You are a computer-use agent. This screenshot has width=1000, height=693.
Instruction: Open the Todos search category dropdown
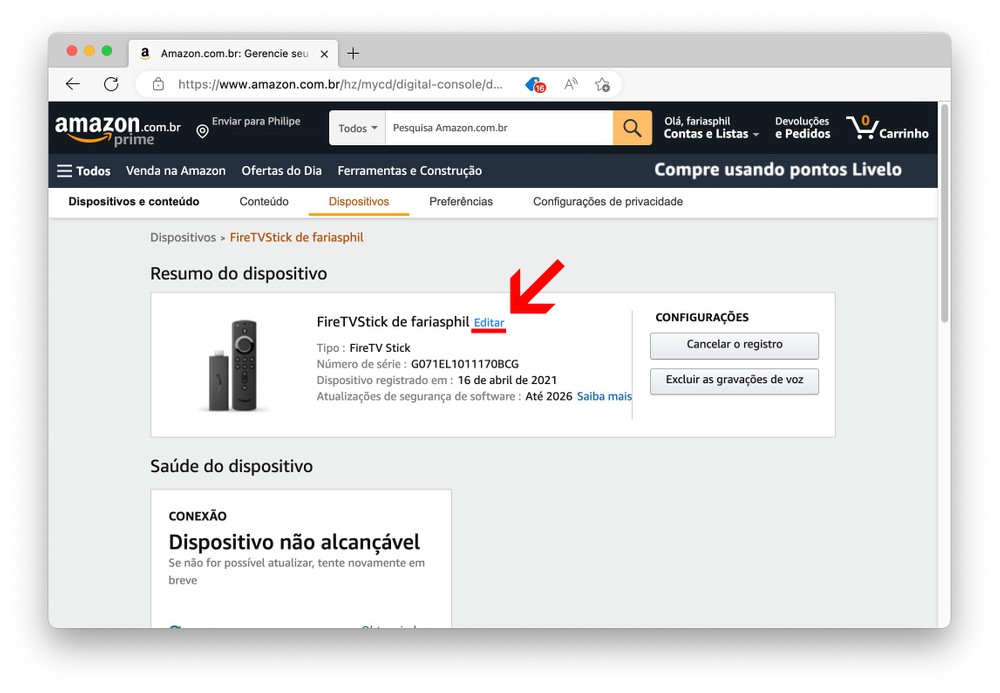[357, 128]
